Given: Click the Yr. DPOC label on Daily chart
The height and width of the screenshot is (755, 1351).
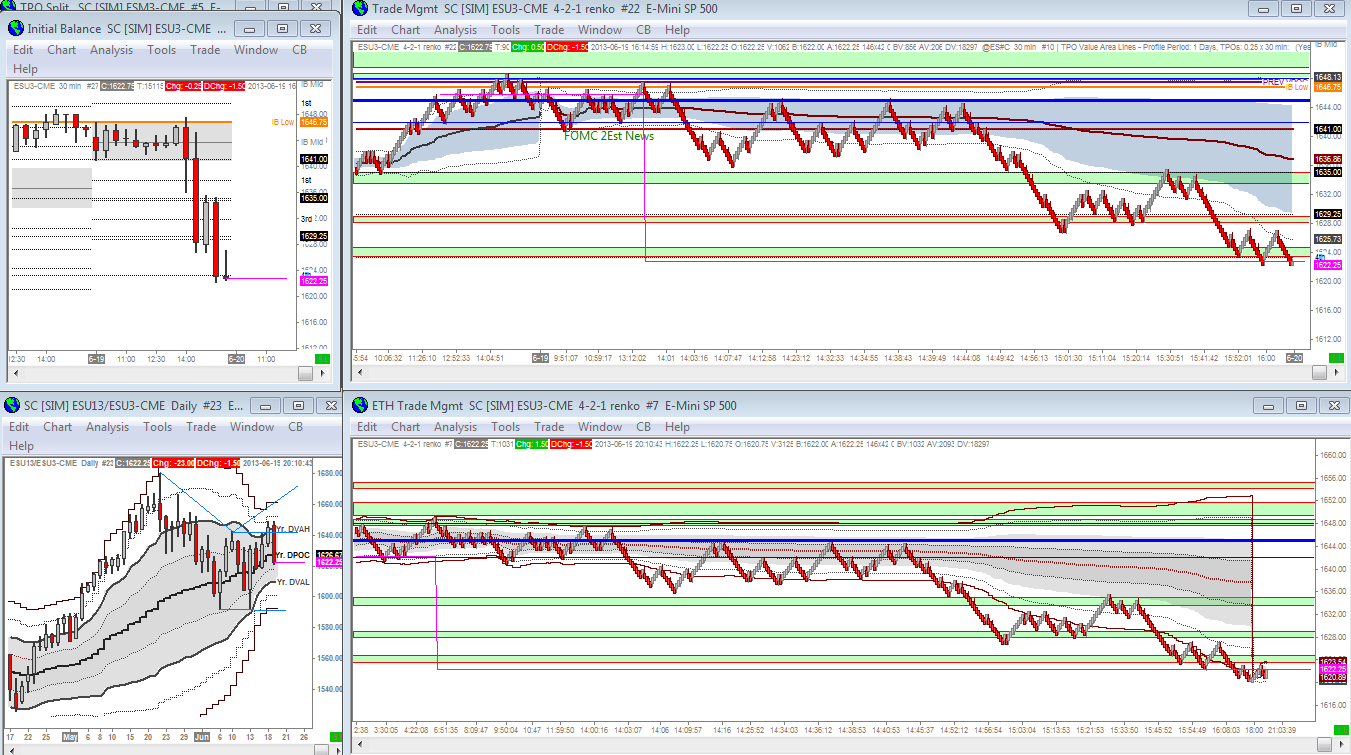Looking at the screenshot, I should click(x=293, y=555).
